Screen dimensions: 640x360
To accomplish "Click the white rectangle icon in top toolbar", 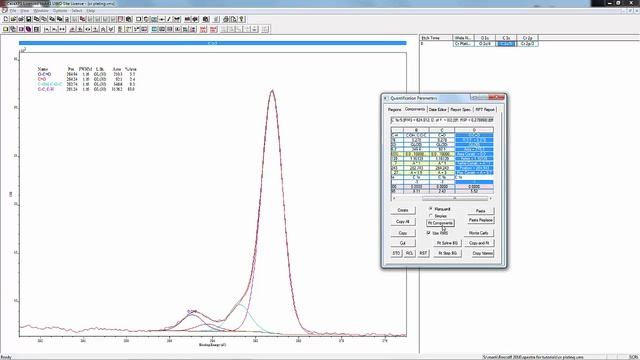I will (x=139, y=19).
